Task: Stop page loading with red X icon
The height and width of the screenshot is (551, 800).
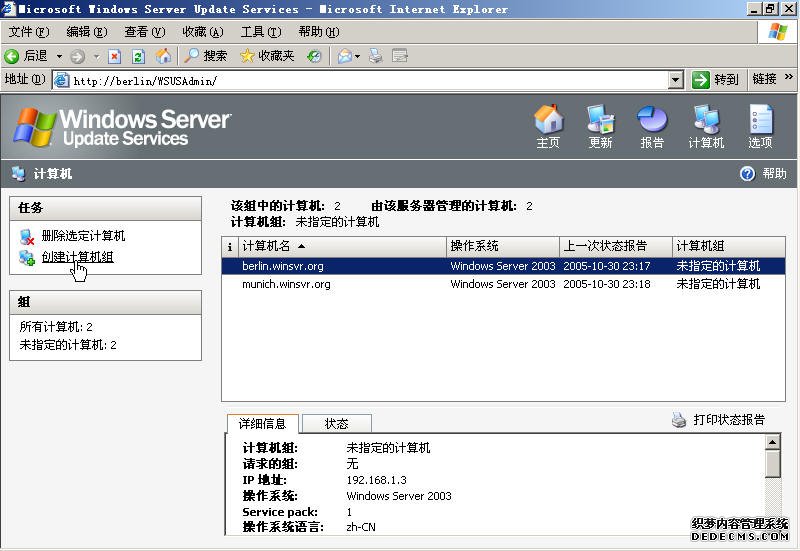Action: pos(114,56)
